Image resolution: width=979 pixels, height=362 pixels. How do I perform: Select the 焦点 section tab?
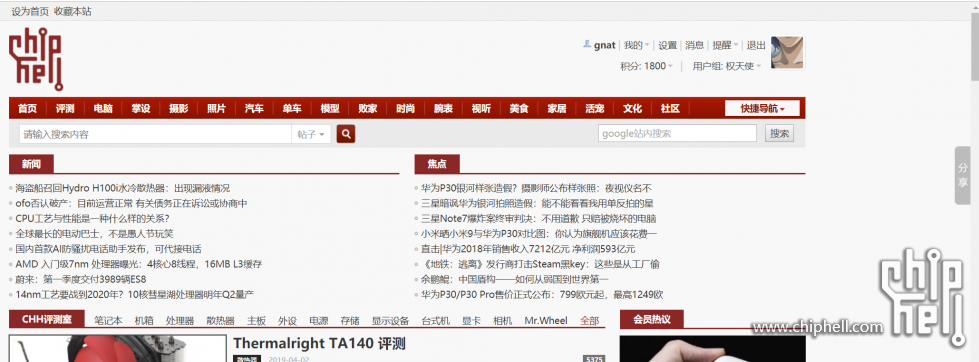[x=437, y=164]
